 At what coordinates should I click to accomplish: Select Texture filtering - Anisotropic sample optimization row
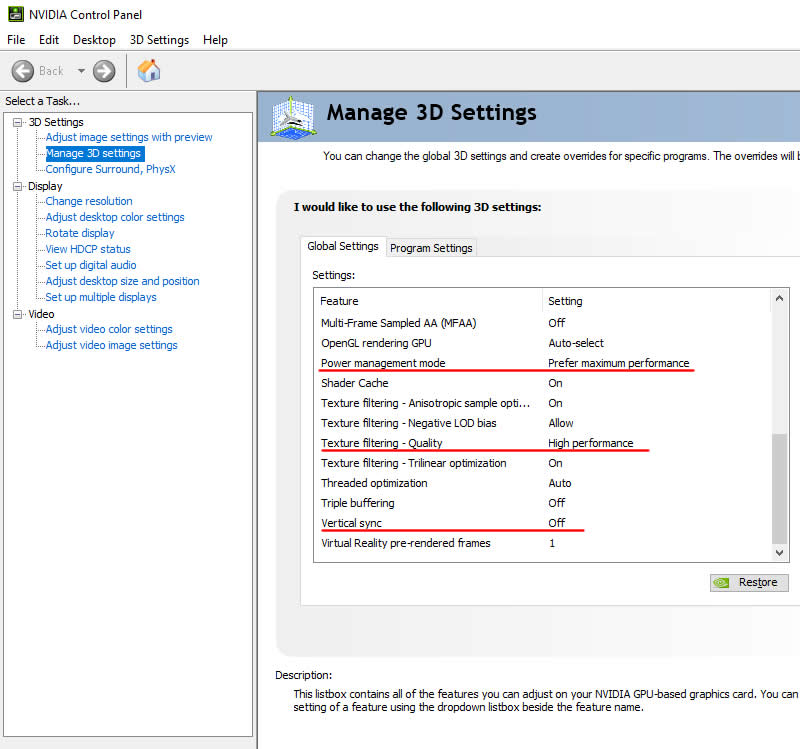[x=542, y=403]
